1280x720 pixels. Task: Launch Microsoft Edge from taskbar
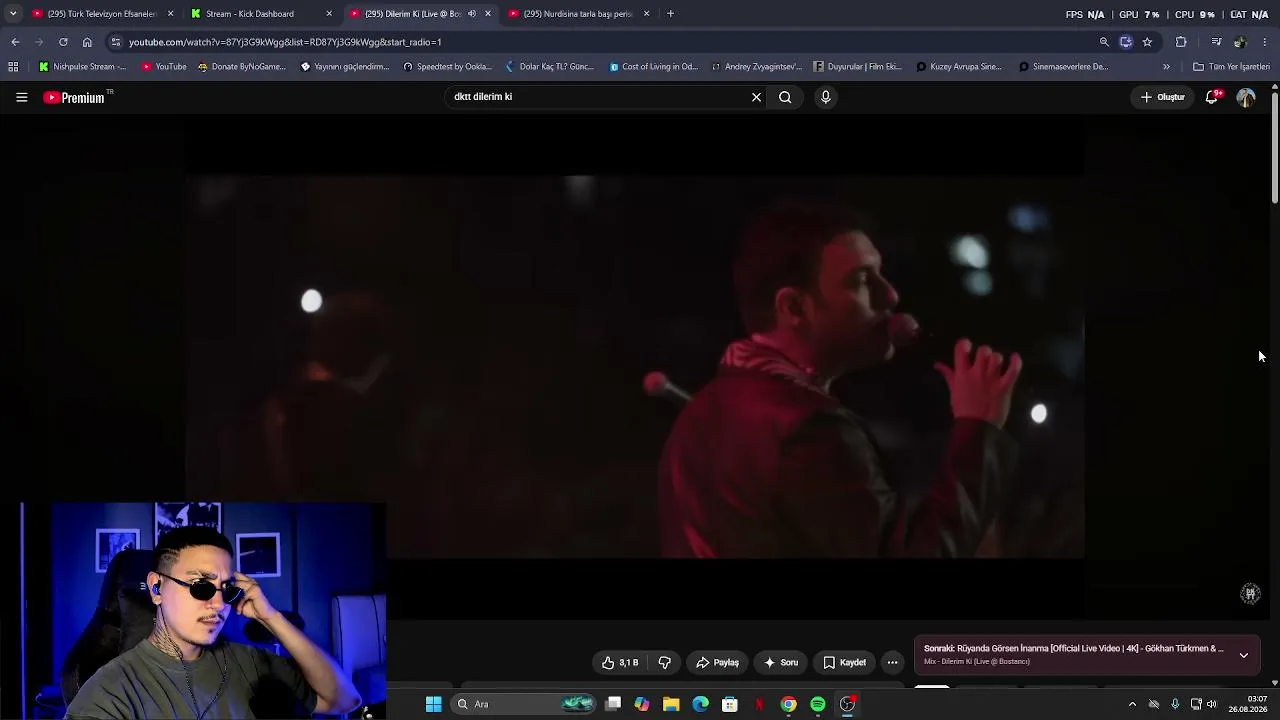[700, 704]
